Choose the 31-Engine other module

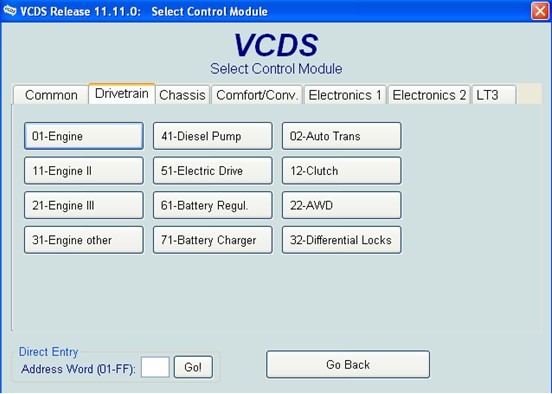(84, 240)
